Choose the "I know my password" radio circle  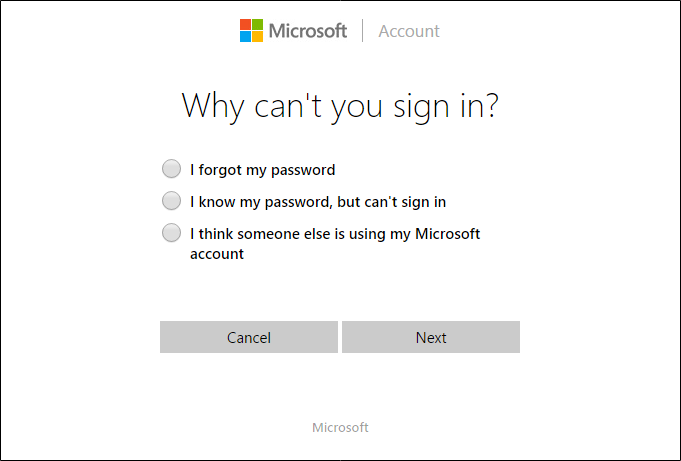pyautogui.click(x=172, y=201)
